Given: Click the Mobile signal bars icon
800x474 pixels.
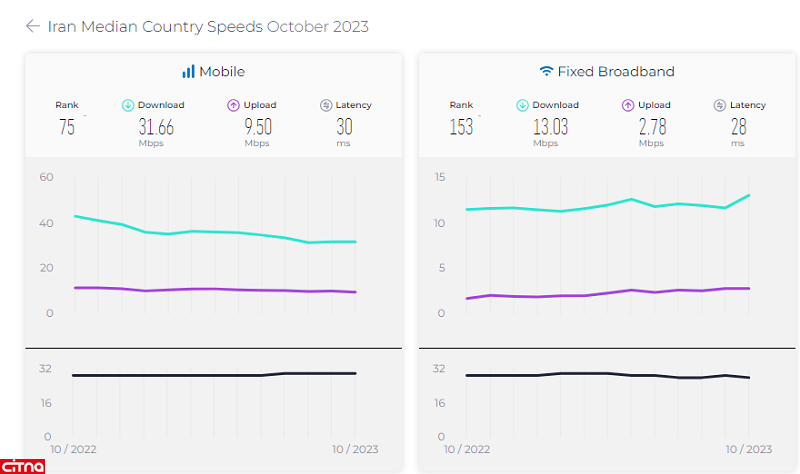Looking at the screenshot, I should click(188, 72).
